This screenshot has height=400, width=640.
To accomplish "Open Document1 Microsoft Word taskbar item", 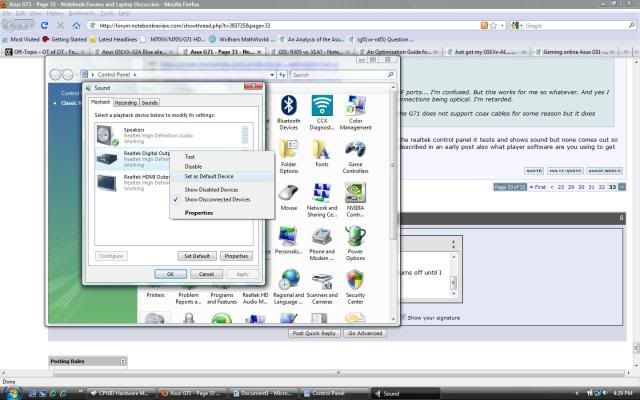I will coord(263,393).
